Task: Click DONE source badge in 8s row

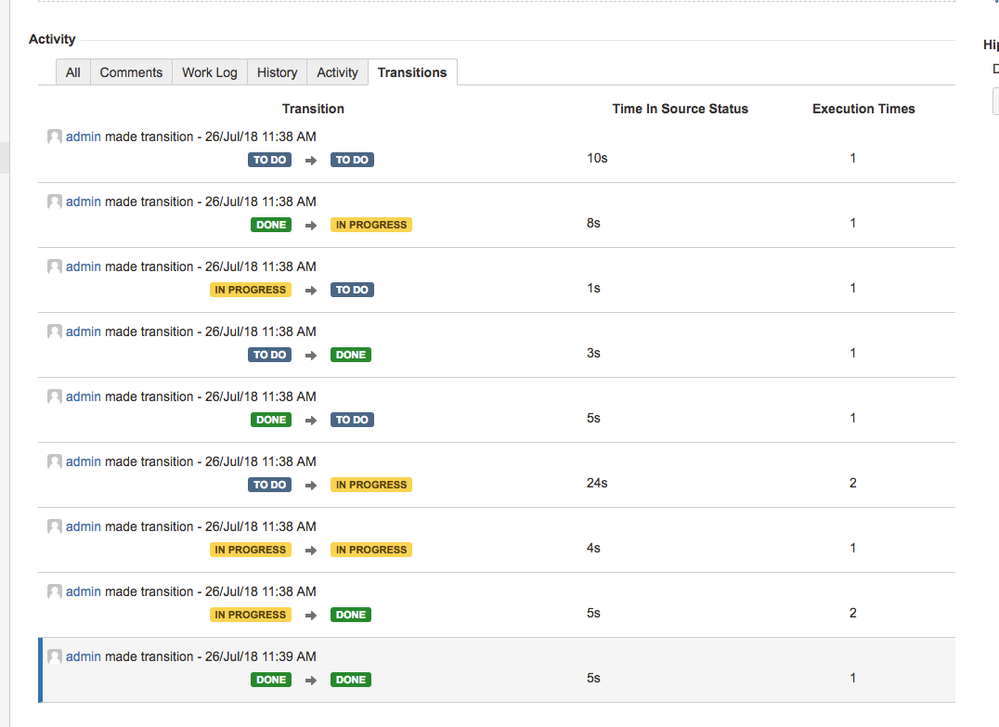Action: [x=271, y=225]
